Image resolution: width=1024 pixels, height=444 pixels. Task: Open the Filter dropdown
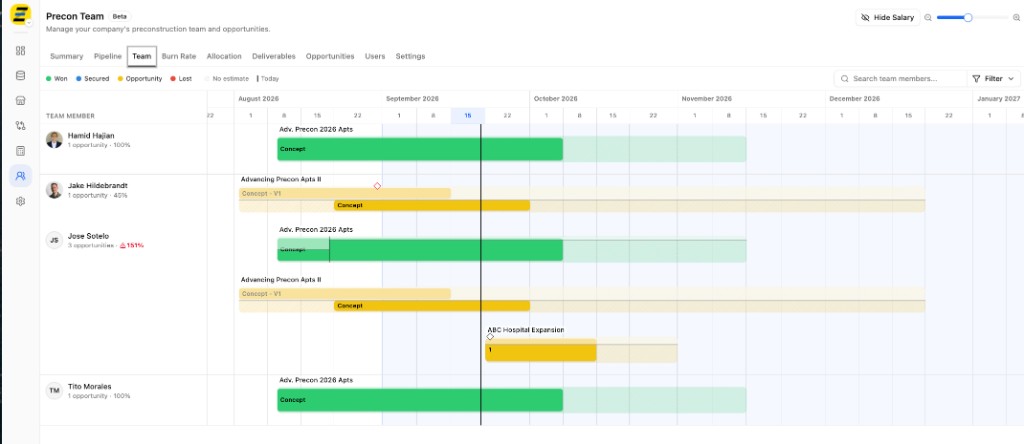993,78
